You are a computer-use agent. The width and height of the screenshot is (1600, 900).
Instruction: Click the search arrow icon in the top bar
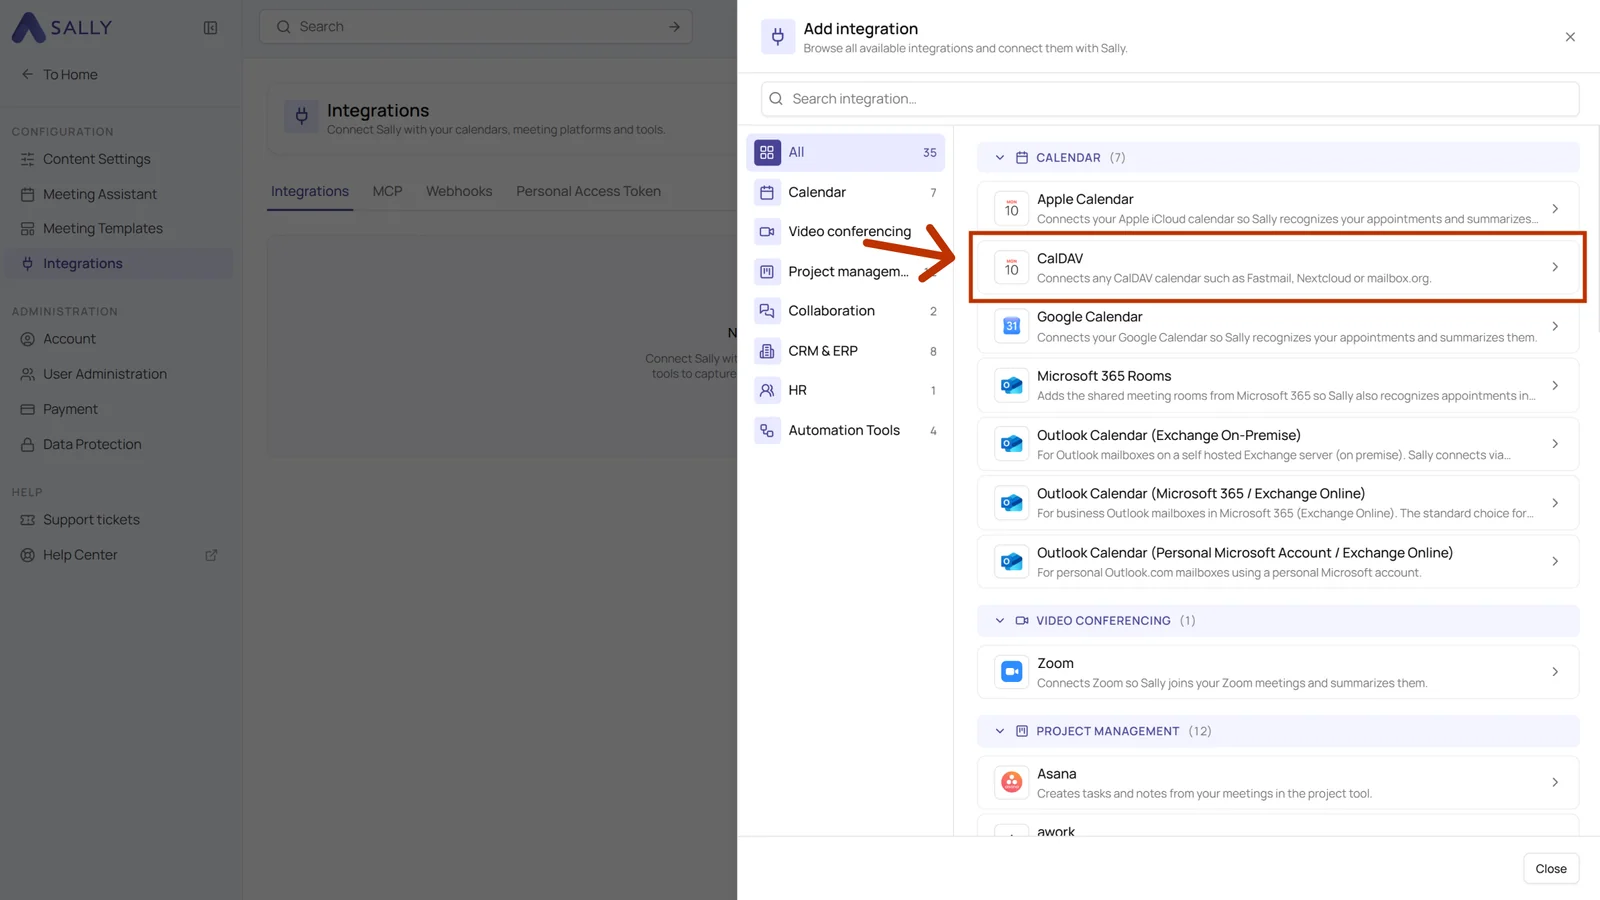tap(674, 27)
